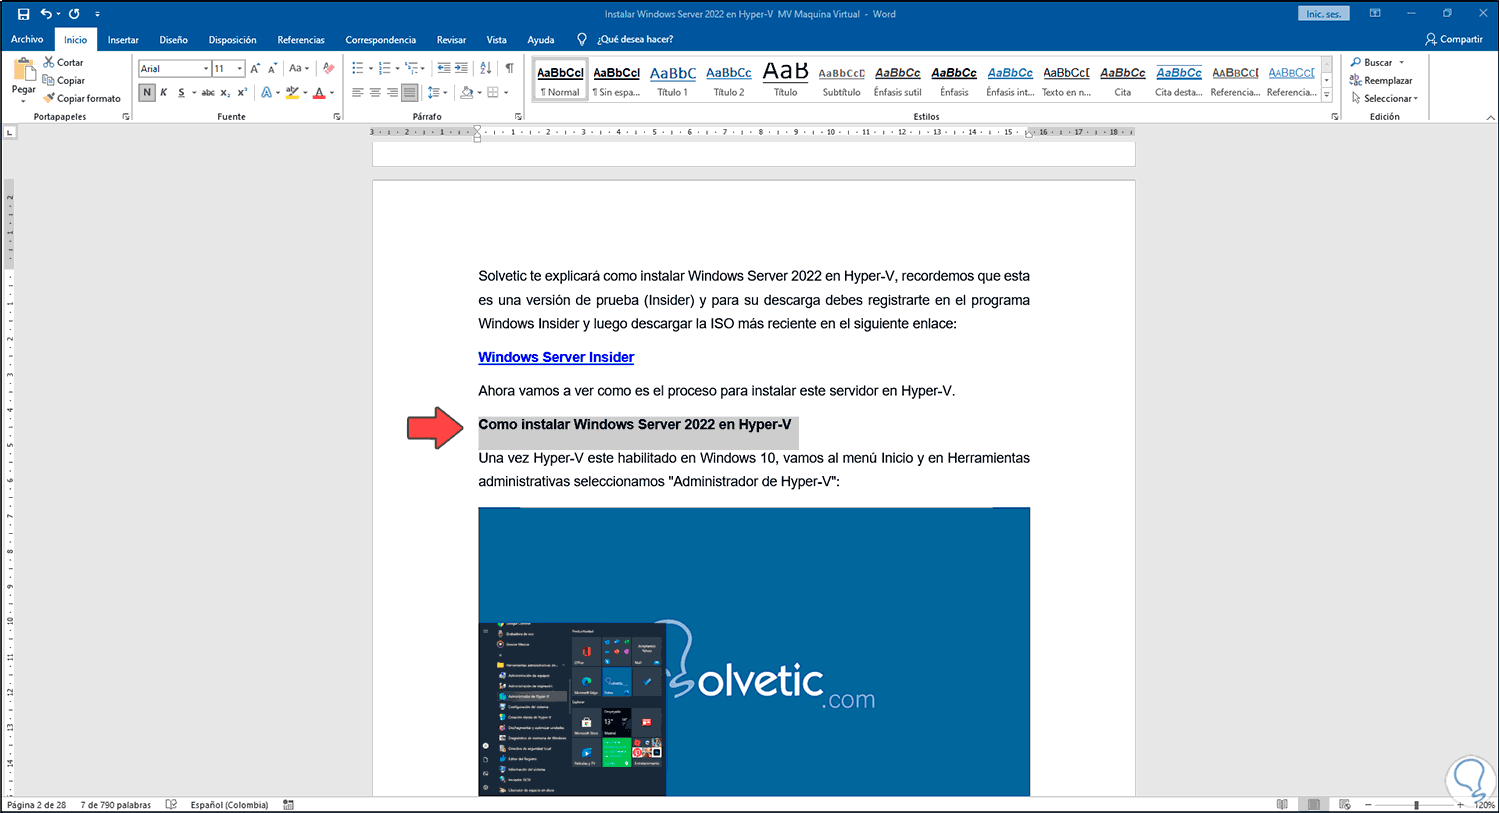Image resolution: width=1500 pixels, height=813 pixels.
Task: Expand the Buscar dropdown arrow
Action: [x=1402, y=62]
